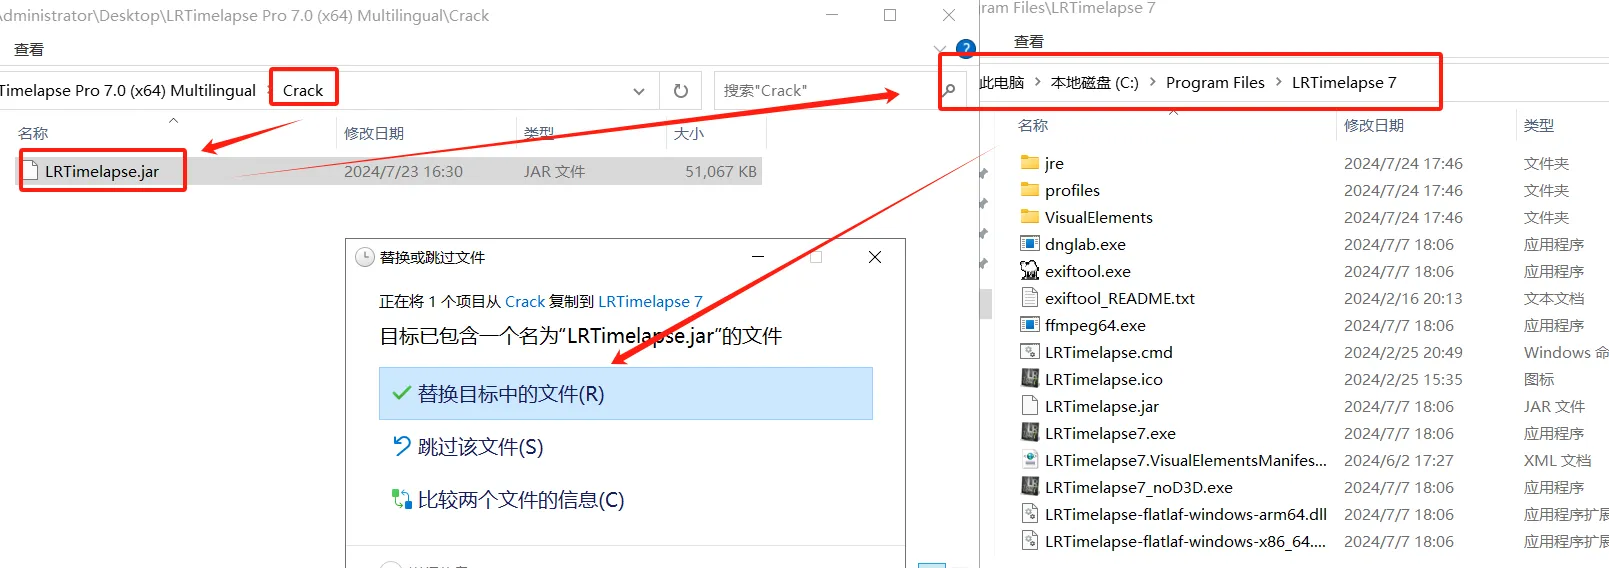Click the jre folder icon
Screen dimensions: 1609x568
pyautogui.click(x=1030, y=163)
